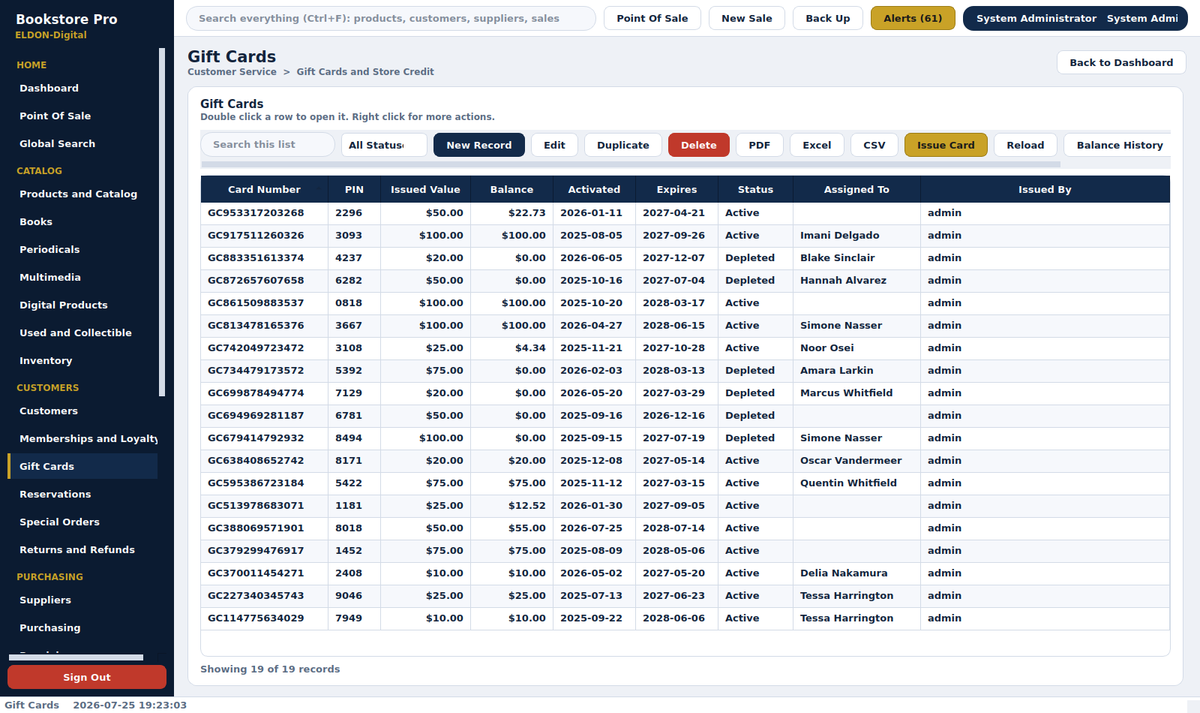Open Purchasing item in sidebar
Image resolution: width=1200 pixels, height=713 pixels.
click(x=82, y=628)
